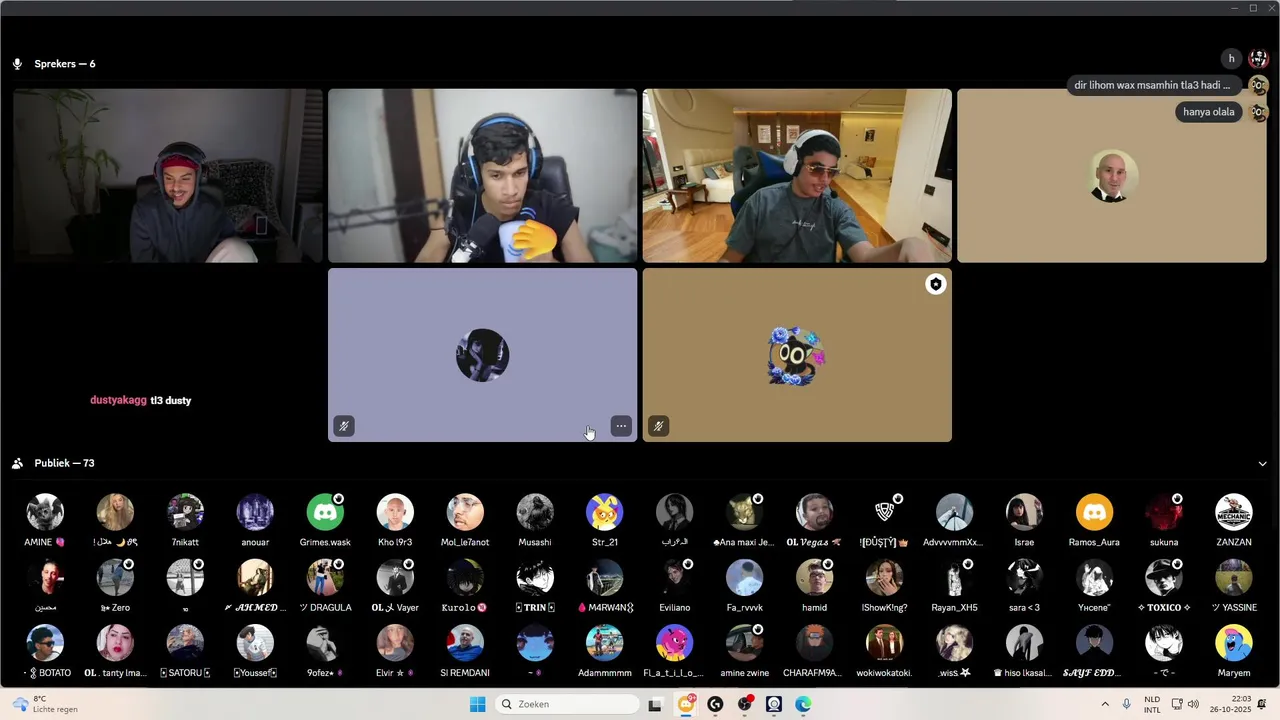Click the sukuna red avatar
1280x720 pixels.
pyautogui.click(x=1164, y=512)
